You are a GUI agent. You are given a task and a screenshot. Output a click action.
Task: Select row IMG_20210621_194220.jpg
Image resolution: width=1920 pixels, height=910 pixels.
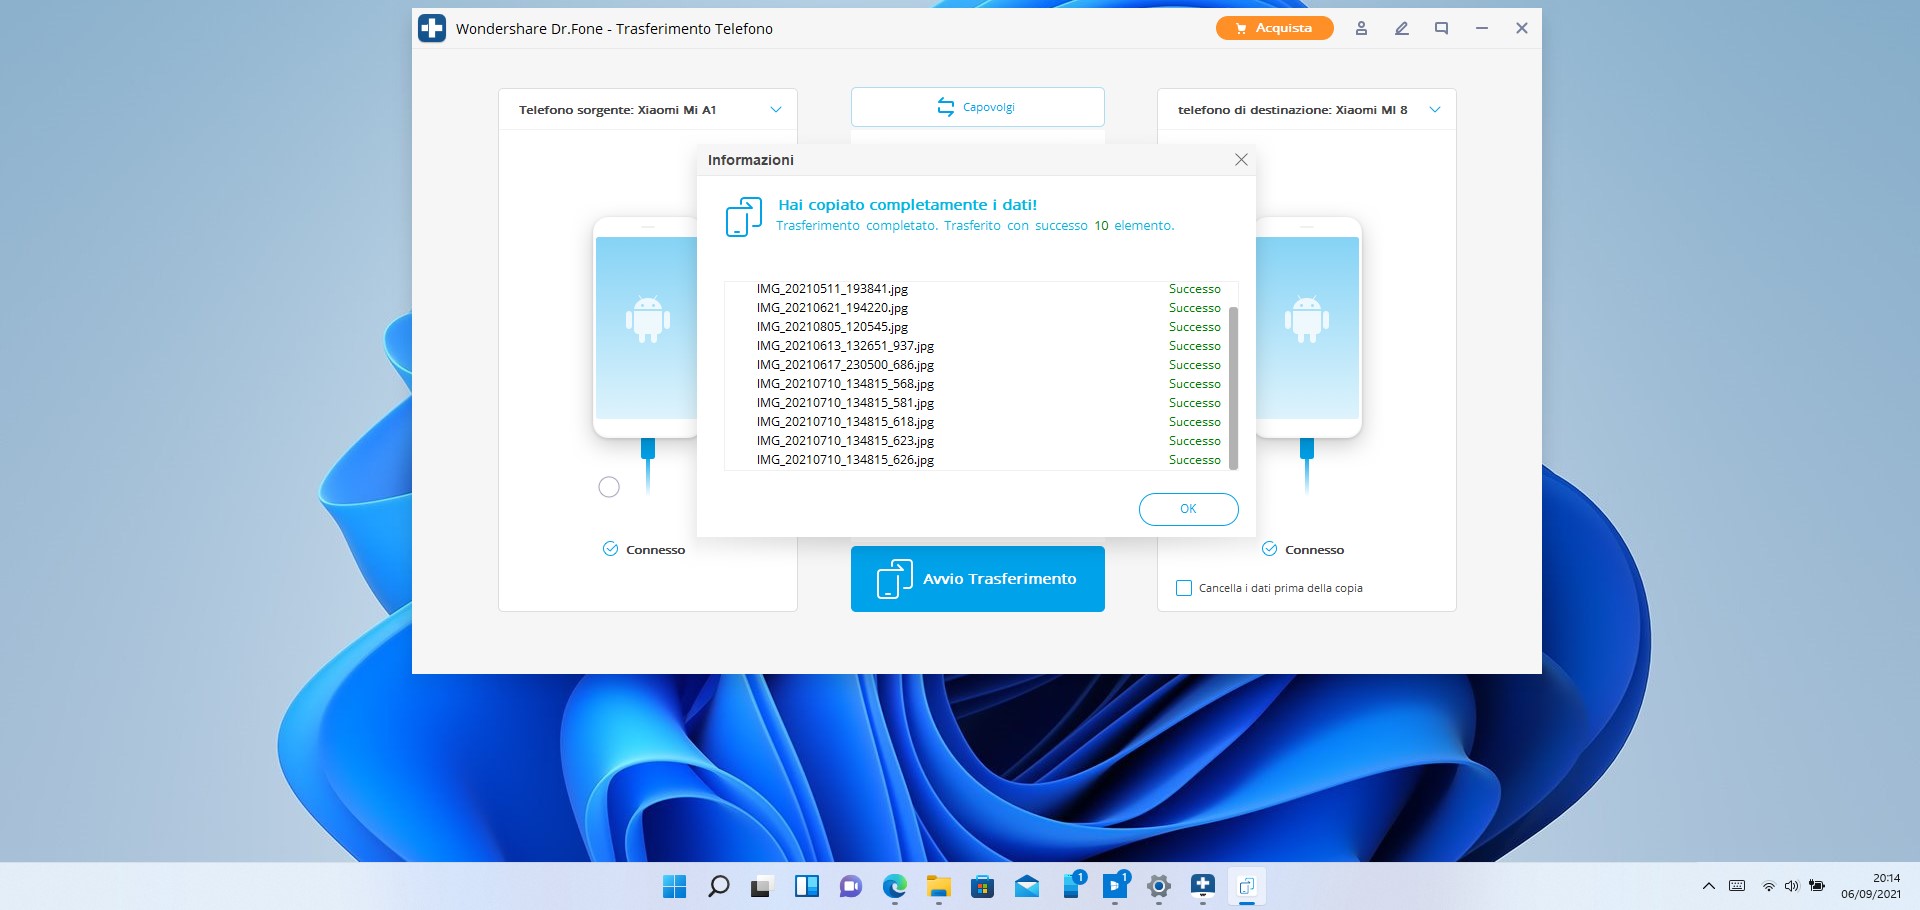pos(981,308)
